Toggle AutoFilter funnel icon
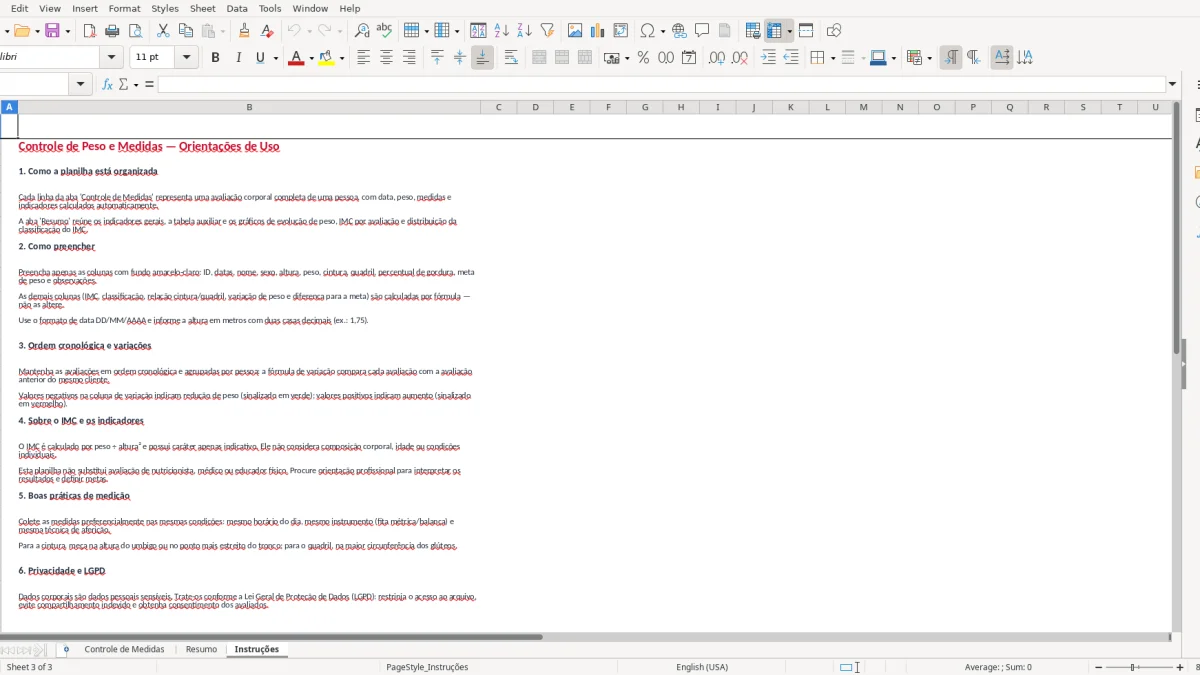The width and height of the screenshot is (1200, 675). point(547,31)
